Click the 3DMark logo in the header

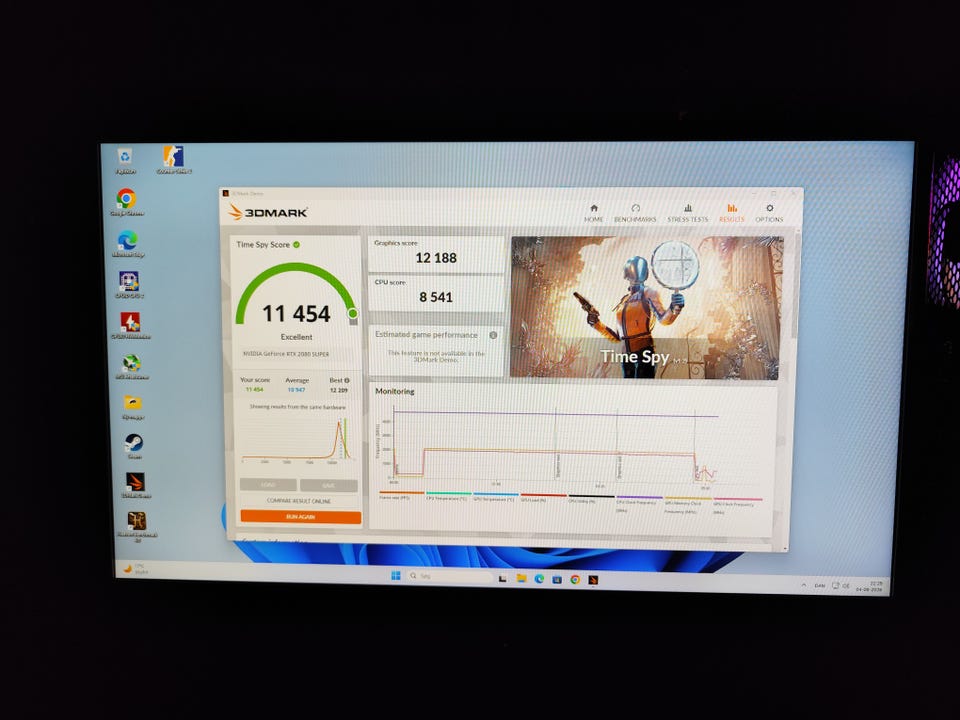(x=268, y=212)
